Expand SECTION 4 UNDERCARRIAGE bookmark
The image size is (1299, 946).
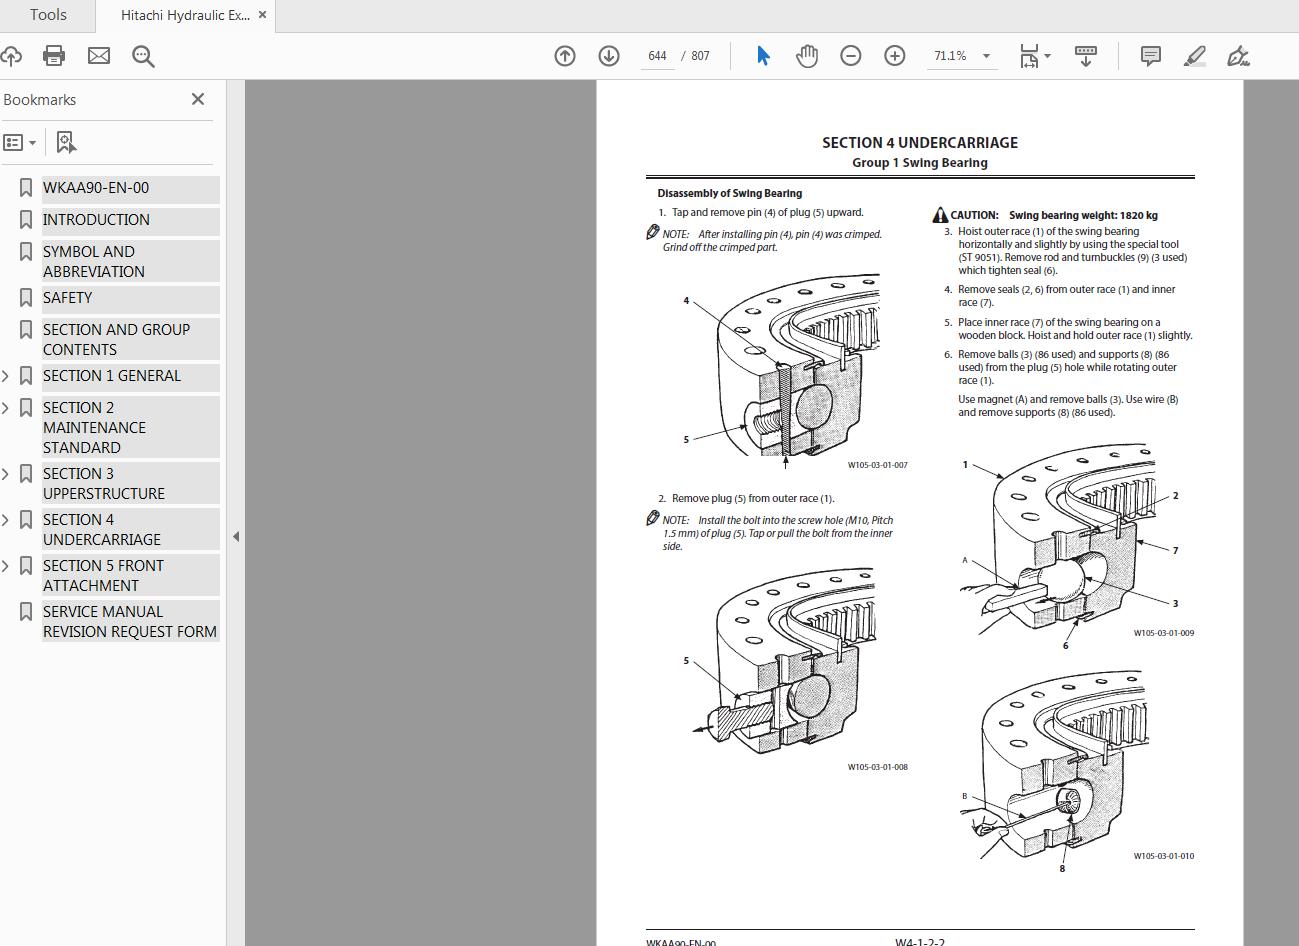6,520
